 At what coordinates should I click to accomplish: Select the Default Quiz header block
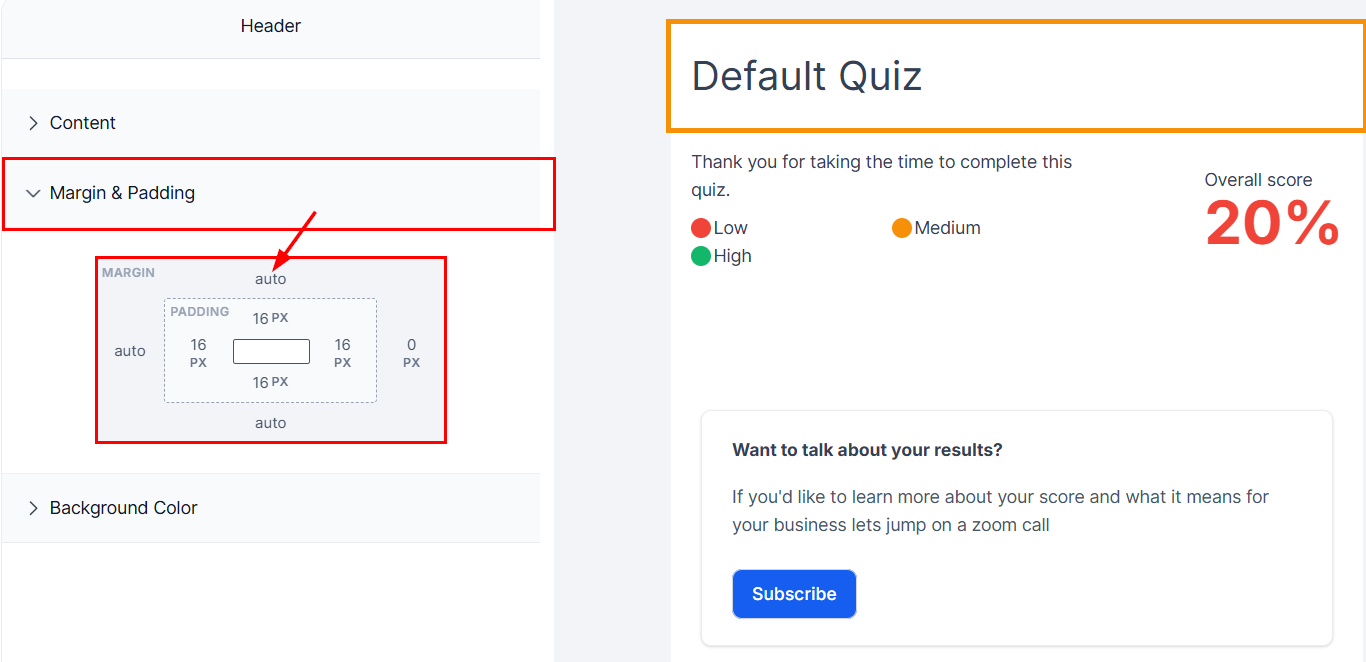[x=1016, y=77]
